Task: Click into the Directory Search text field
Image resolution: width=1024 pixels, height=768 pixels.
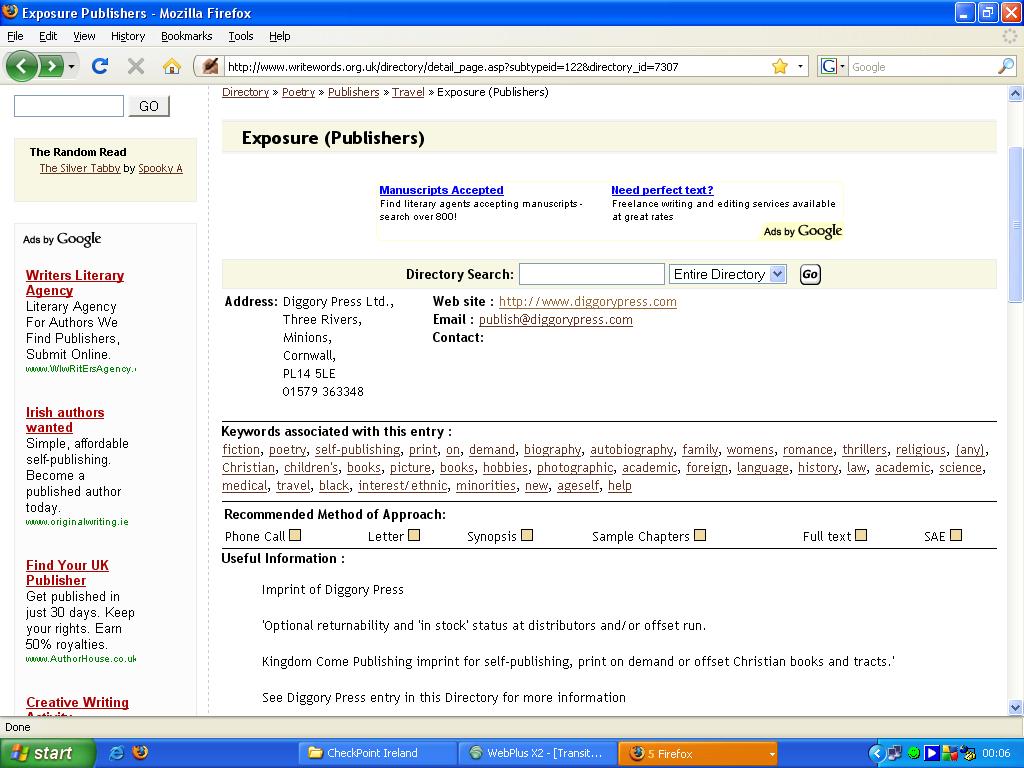Action: (592, 274)
